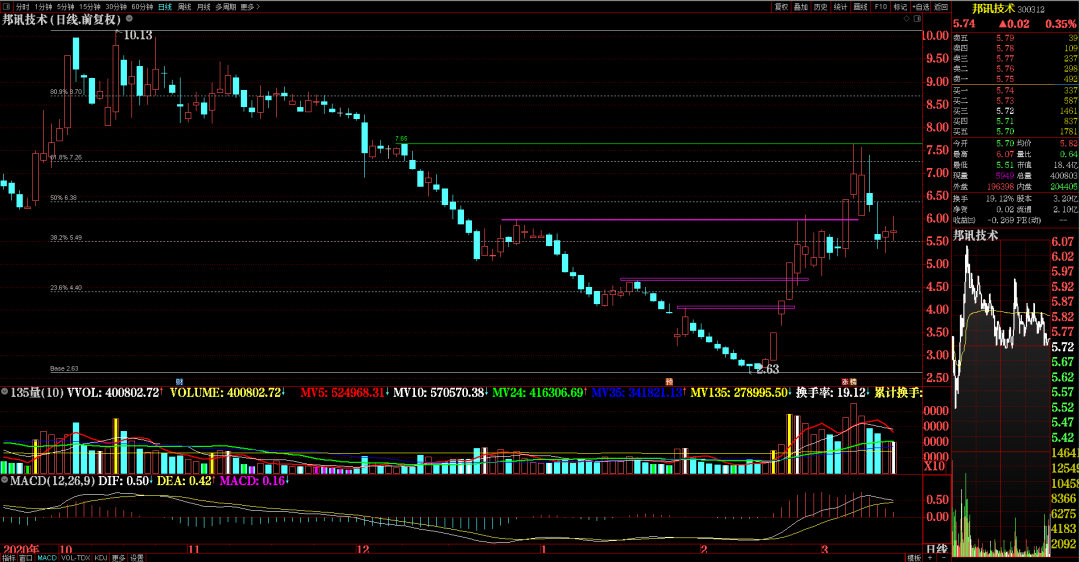Activate the 画线 drawing tool
The height and width of the screenshot is (562, 1080).
(860, 6)
